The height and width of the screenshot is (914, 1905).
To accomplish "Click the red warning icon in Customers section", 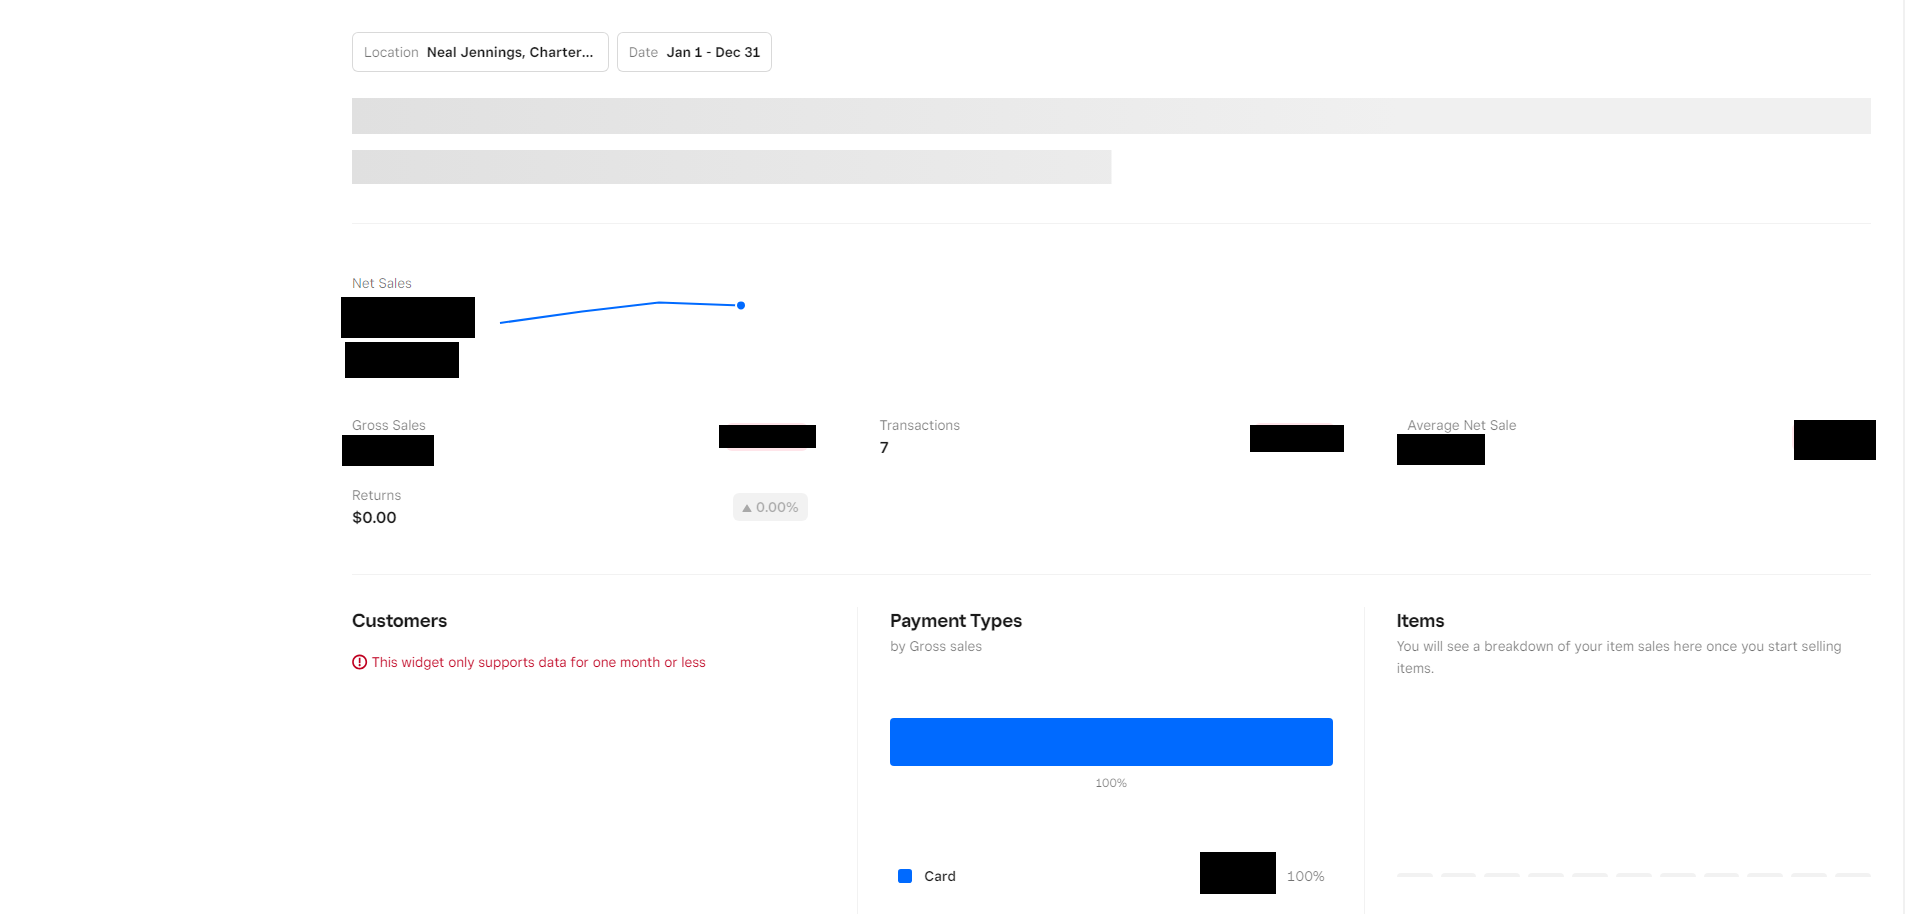I will point(359,662).
